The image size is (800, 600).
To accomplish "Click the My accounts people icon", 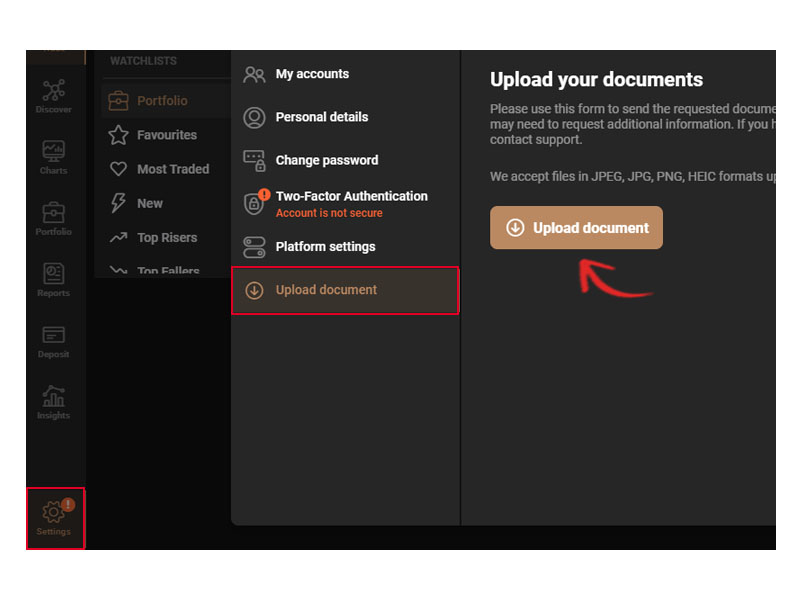I will tap(254, 74).
